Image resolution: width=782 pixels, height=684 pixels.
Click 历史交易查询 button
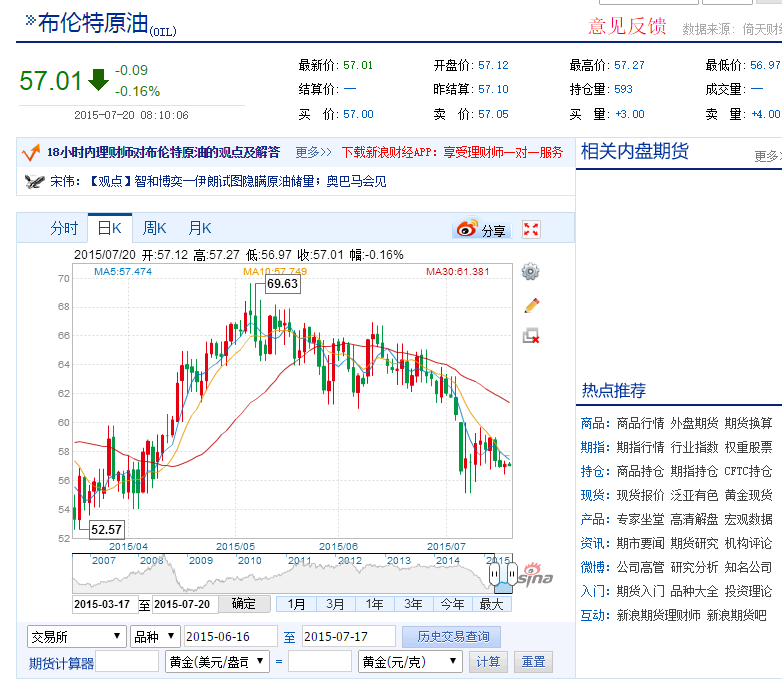(451, 637)
